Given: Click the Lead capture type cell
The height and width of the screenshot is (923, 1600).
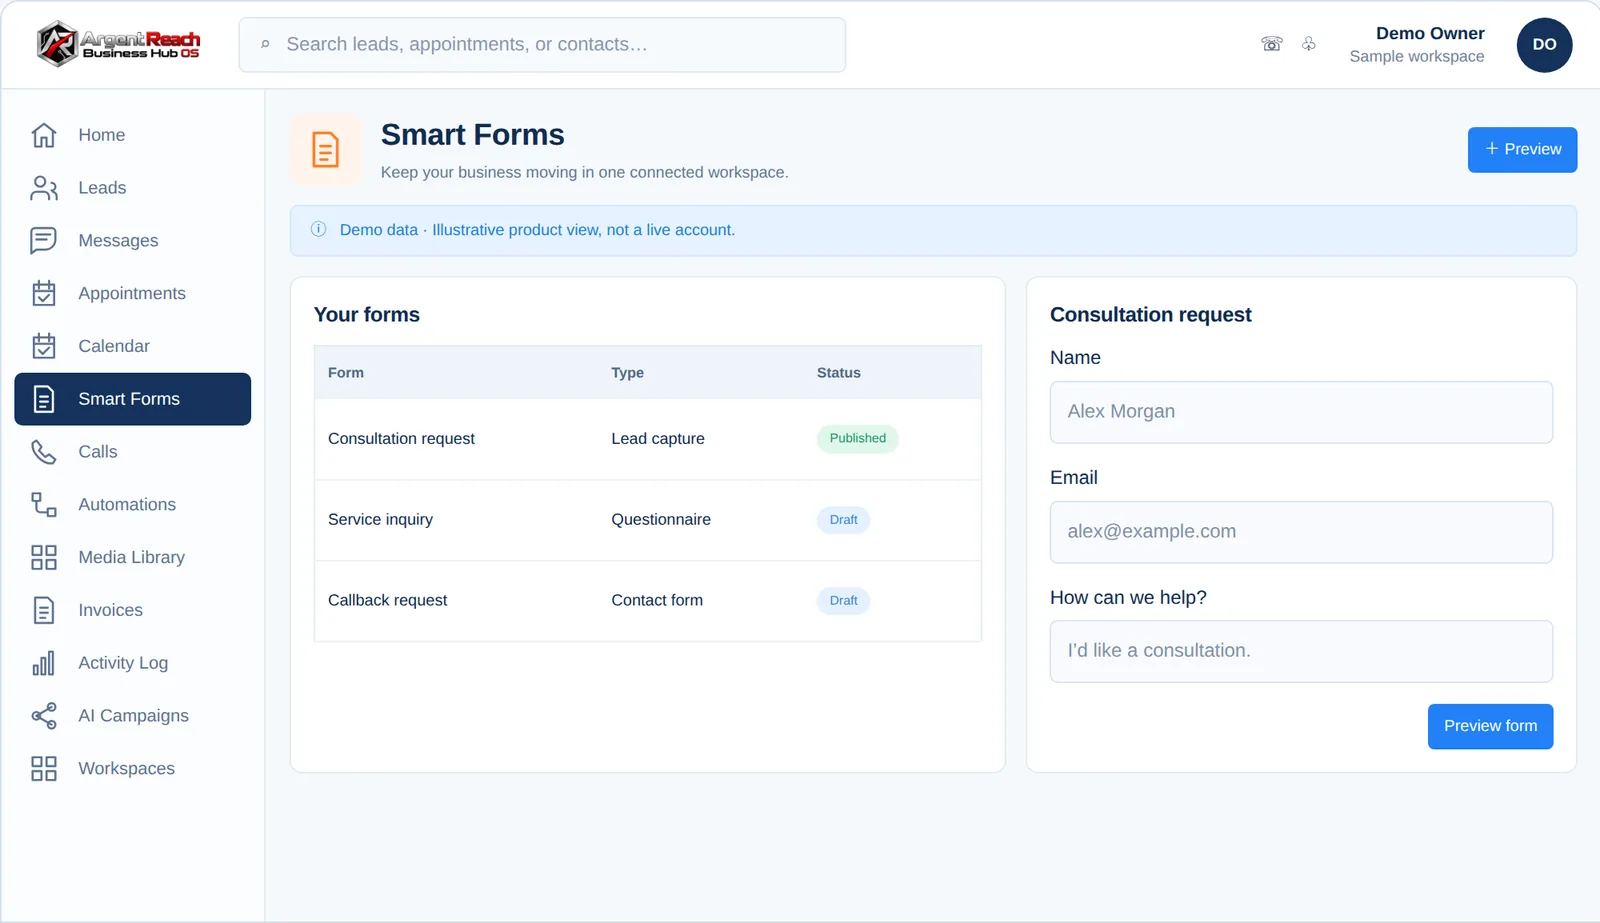Looking at the screenshot, I should tap(658, 439).
